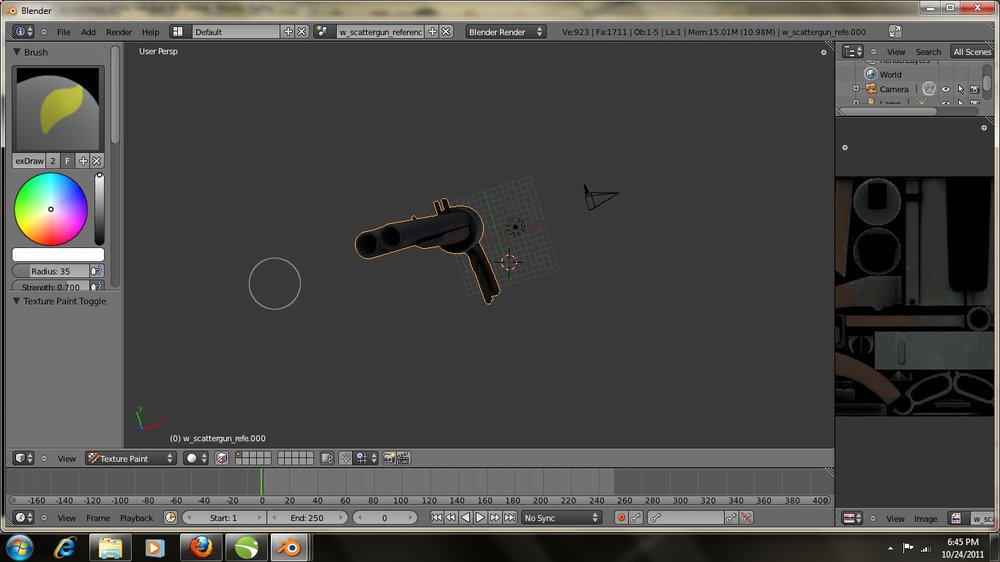The height and width of the screenshot is (562, 1000).
Task: Open the Timeline Playback menu
Action: click(136, 518)
